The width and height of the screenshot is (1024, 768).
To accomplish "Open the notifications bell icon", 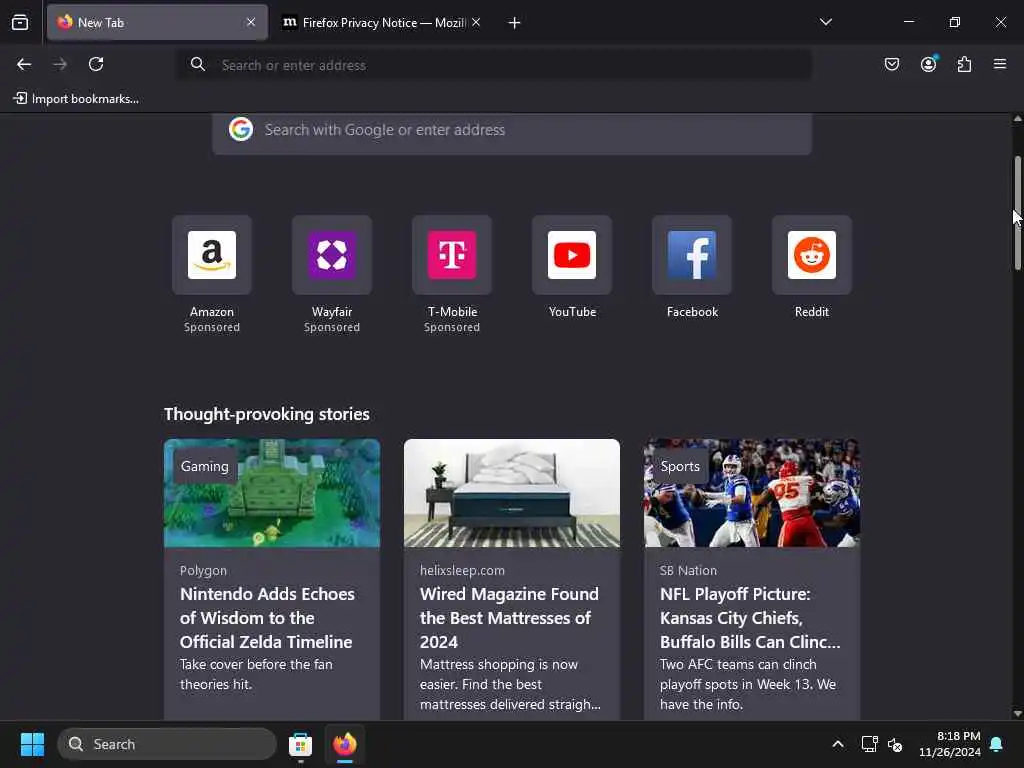I will point(997,744).
